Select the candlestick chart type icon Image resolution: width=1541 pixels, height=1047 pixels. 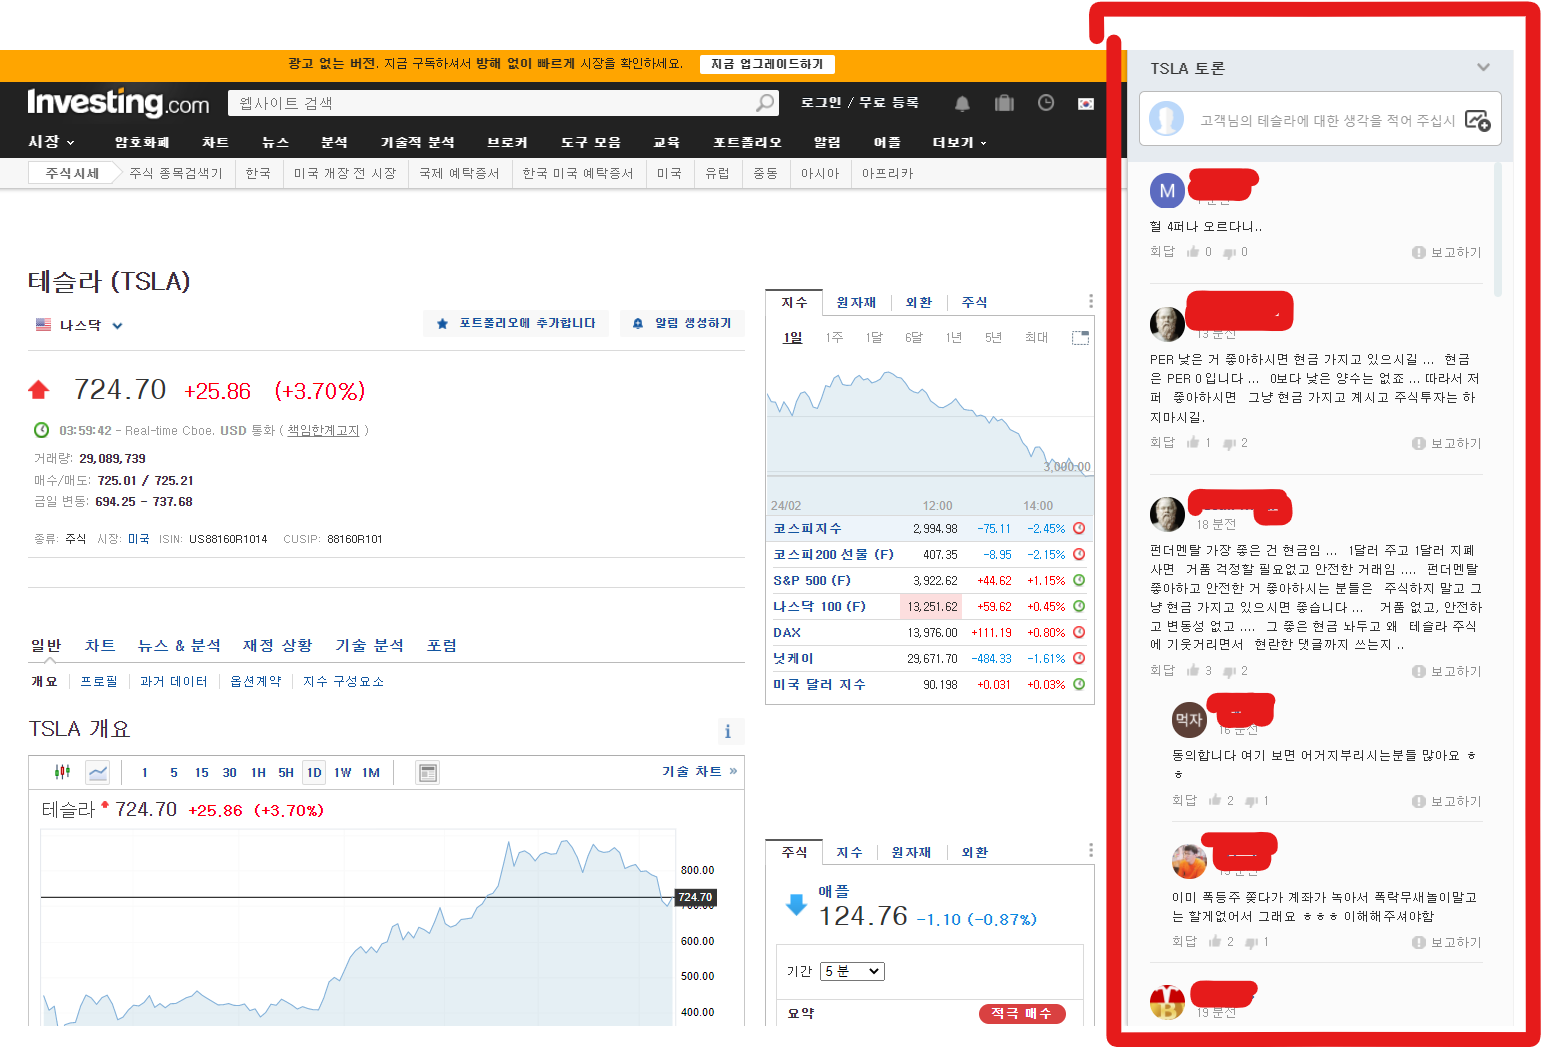point(63,772)
